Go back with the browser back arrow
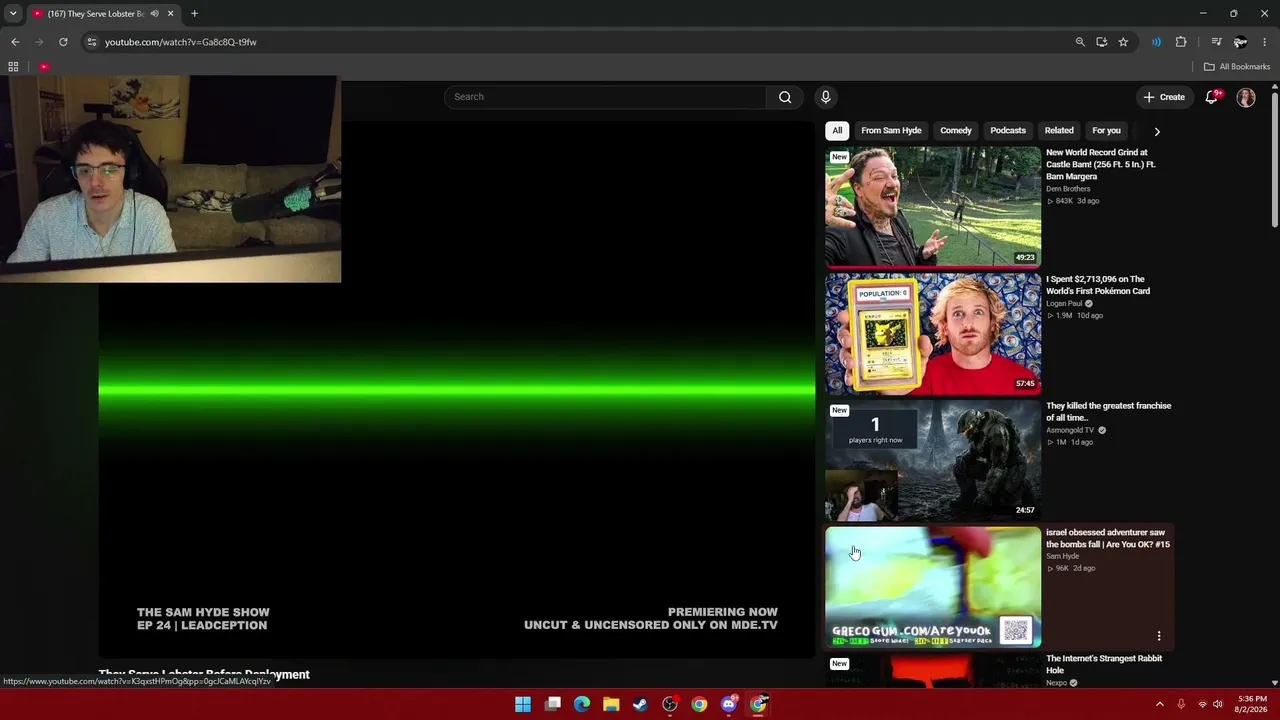The height and width of the screenshot is (720, 1280). (15, 42)
